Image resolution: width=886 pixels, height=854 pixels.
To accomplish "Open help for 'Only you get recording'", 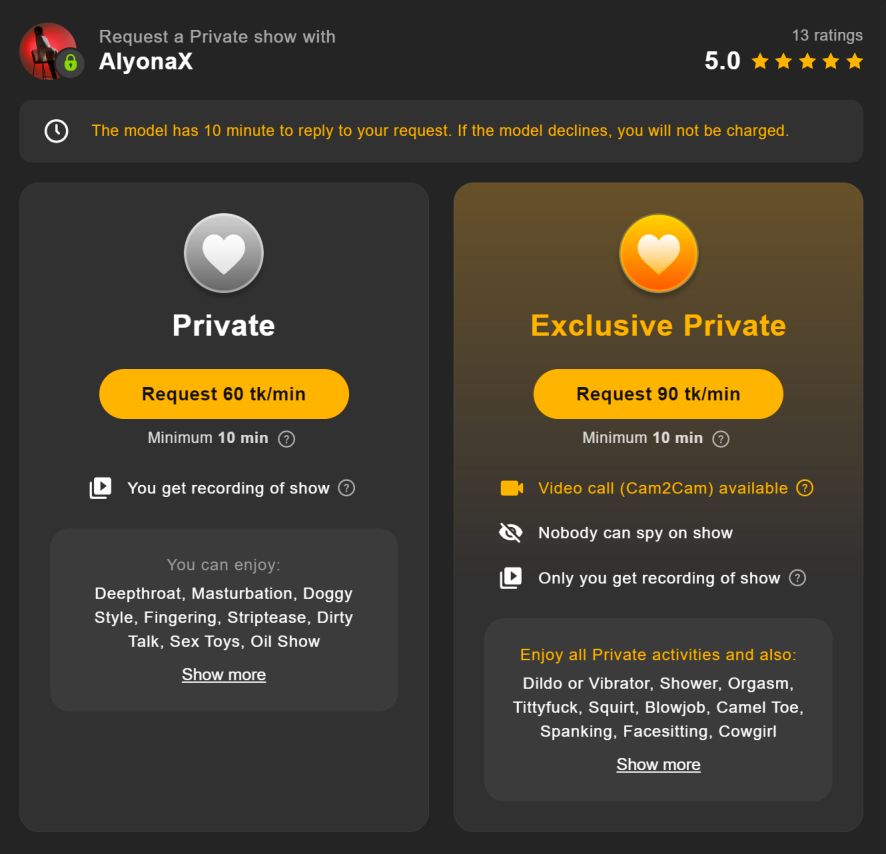I will tap(797, 578).
